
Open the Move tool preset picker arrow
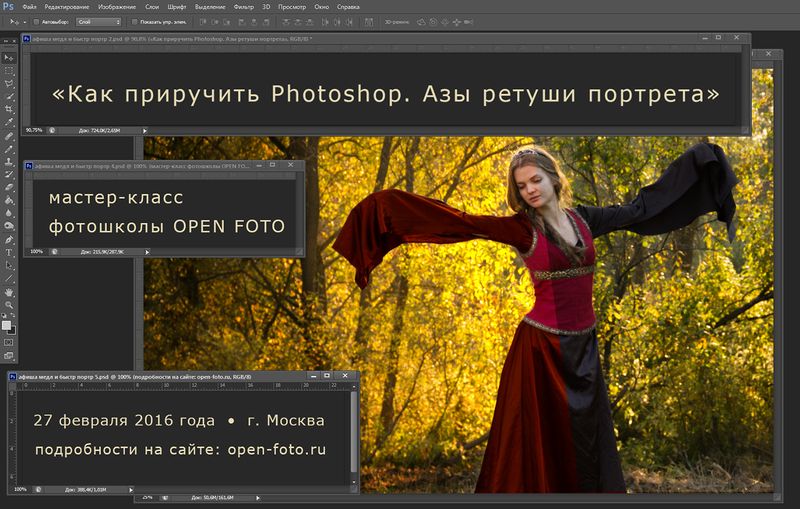point(24,22)
